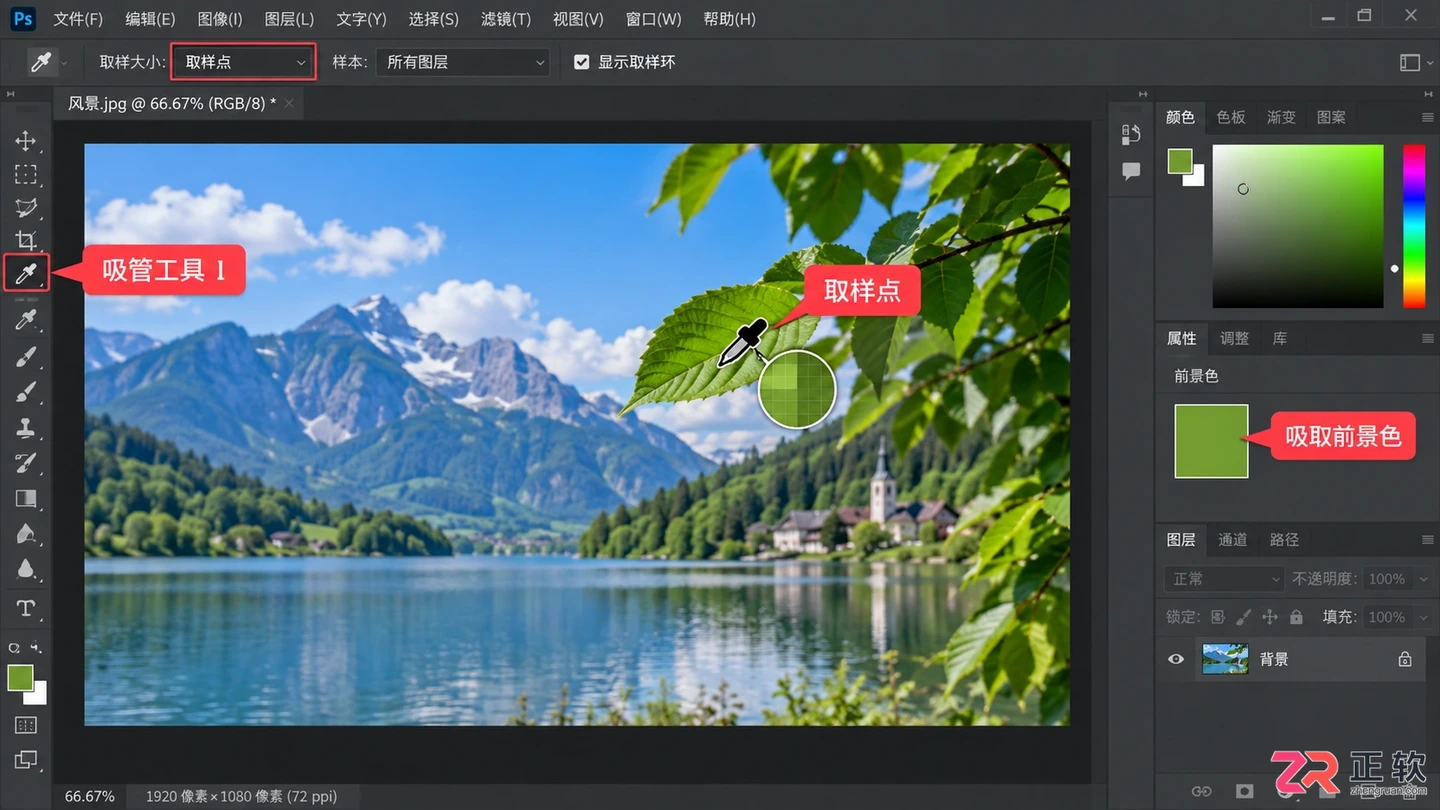The image size is (1440, 810).
Task: Toggle lock position icon
Action: tap(1270, 617)
